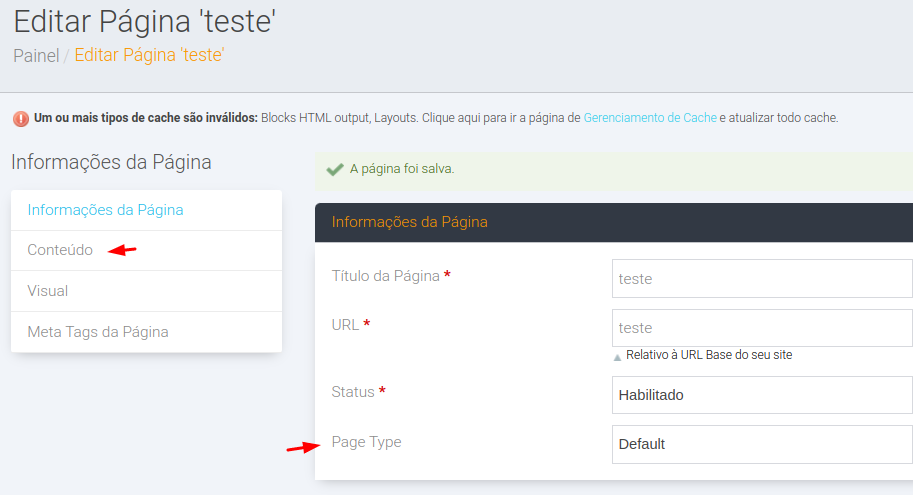
Task: Go to Painel breadcrumb link
Action: click(x=36, y=55)
